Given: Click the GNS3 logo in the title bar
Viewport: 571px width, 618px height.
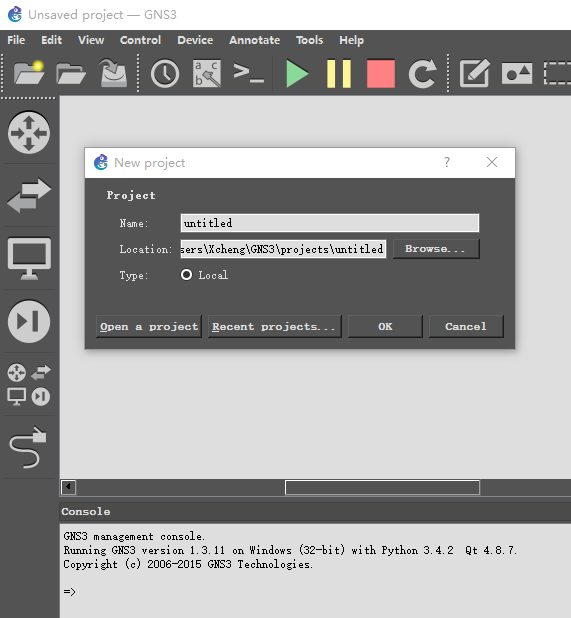Looking at the screenshot, I should [x=15, y=15].
